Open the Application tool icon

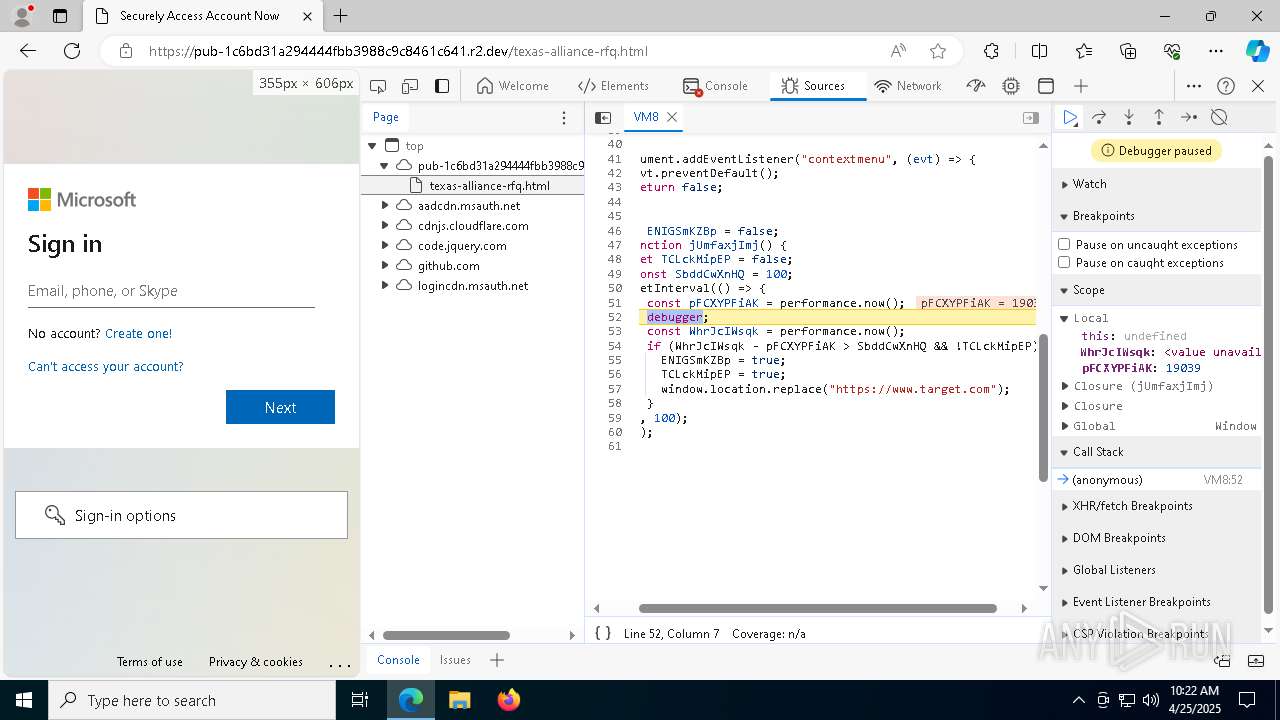pos(1046,86)
